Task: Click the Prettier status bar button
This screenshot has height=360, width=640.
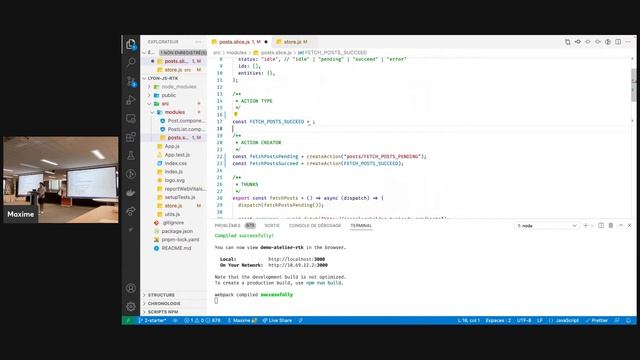Action: (x=597, y=320)
